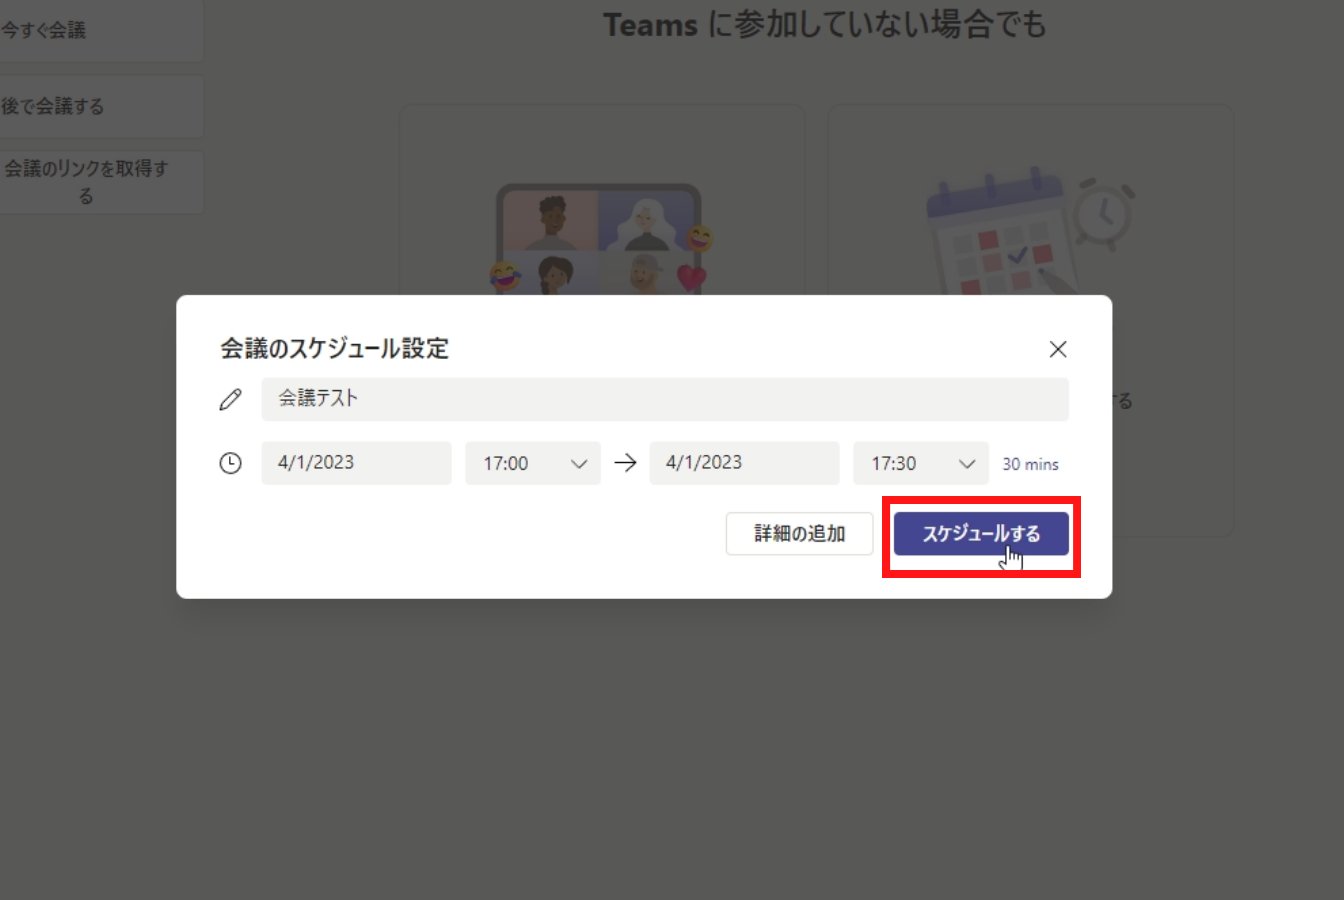Open the 17:00 start time dropdown
The image size is (1344, 900).
[x=532, y=463]
